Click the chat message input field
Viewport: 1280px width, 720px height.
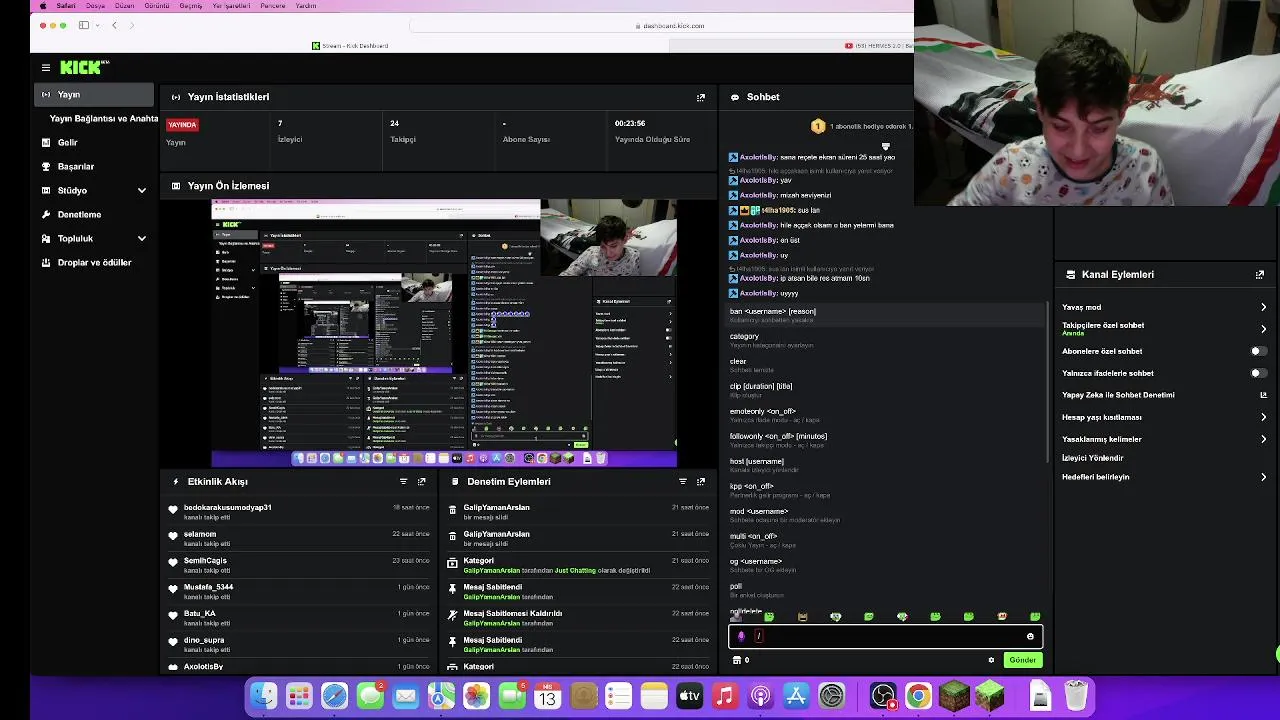[x=885, y=636]
